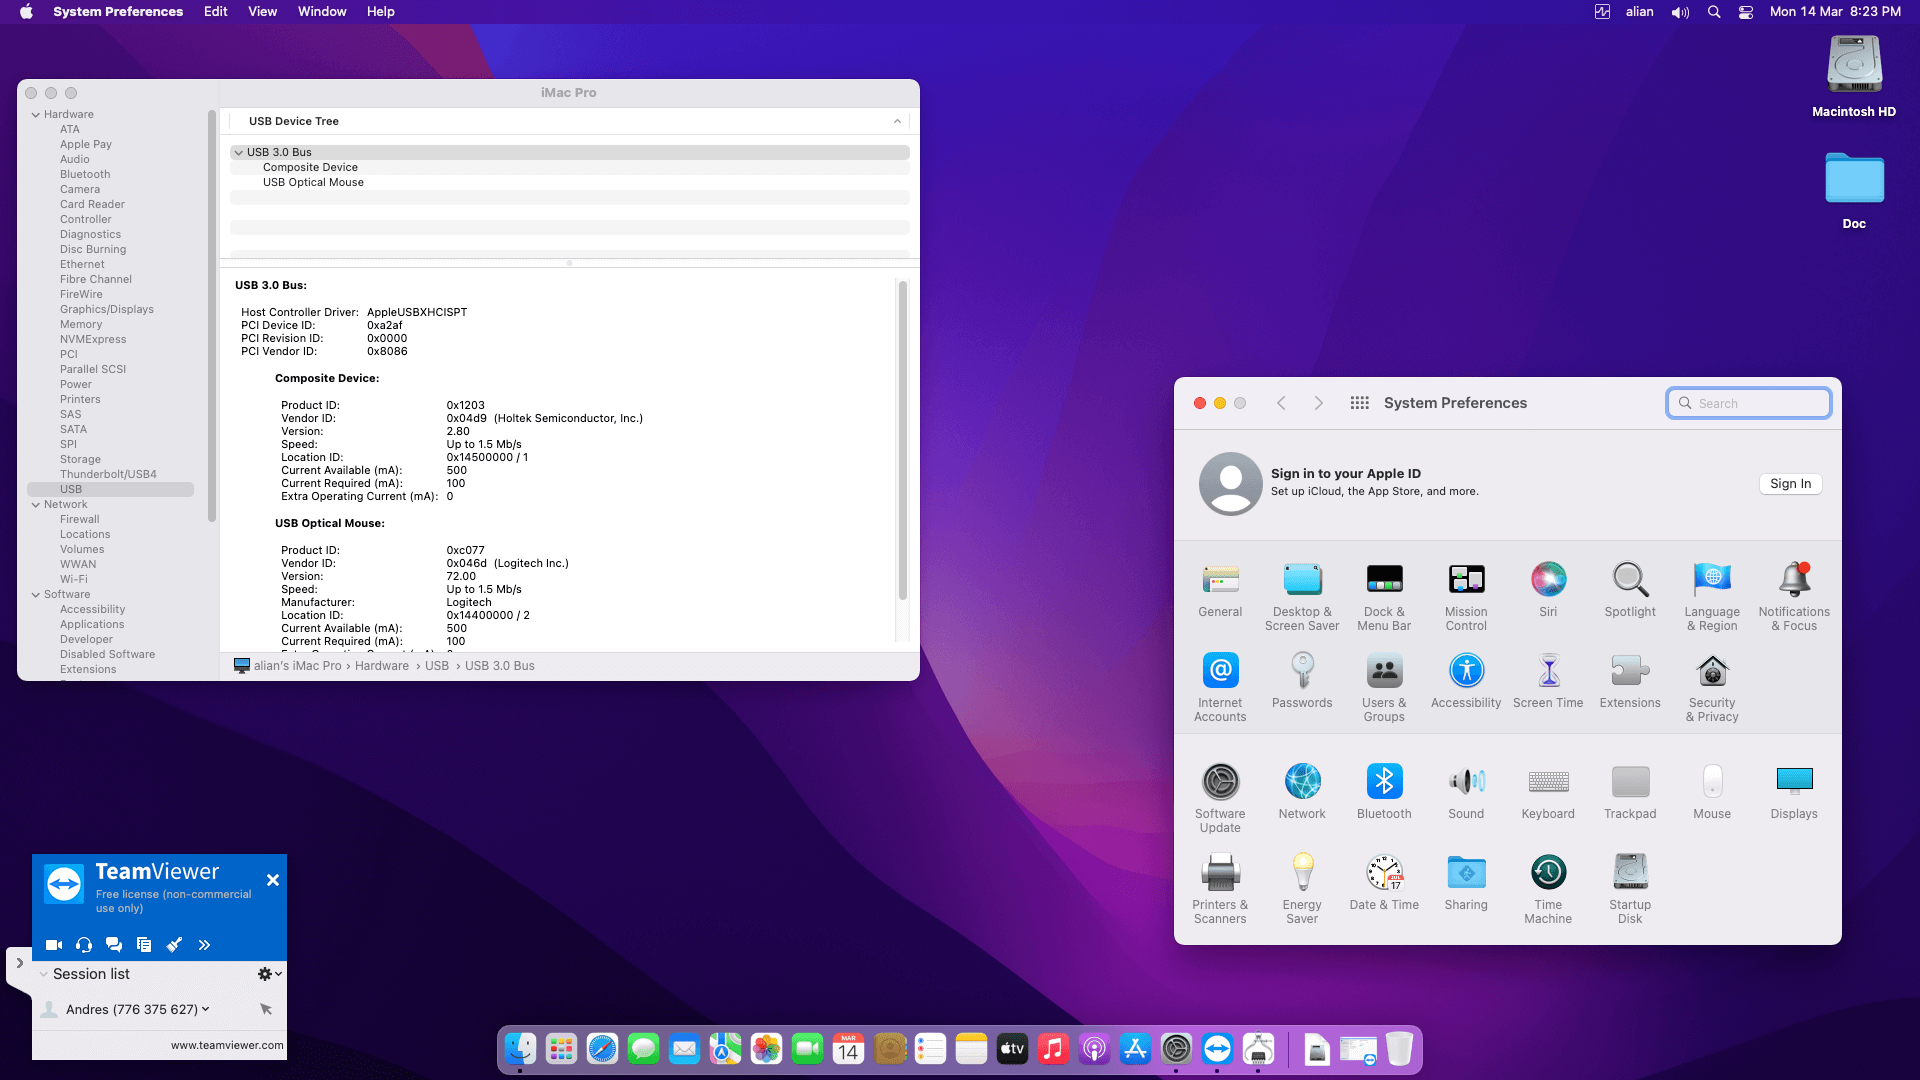Open Bluetooth preferences pane

click(x=1384, y=791)
